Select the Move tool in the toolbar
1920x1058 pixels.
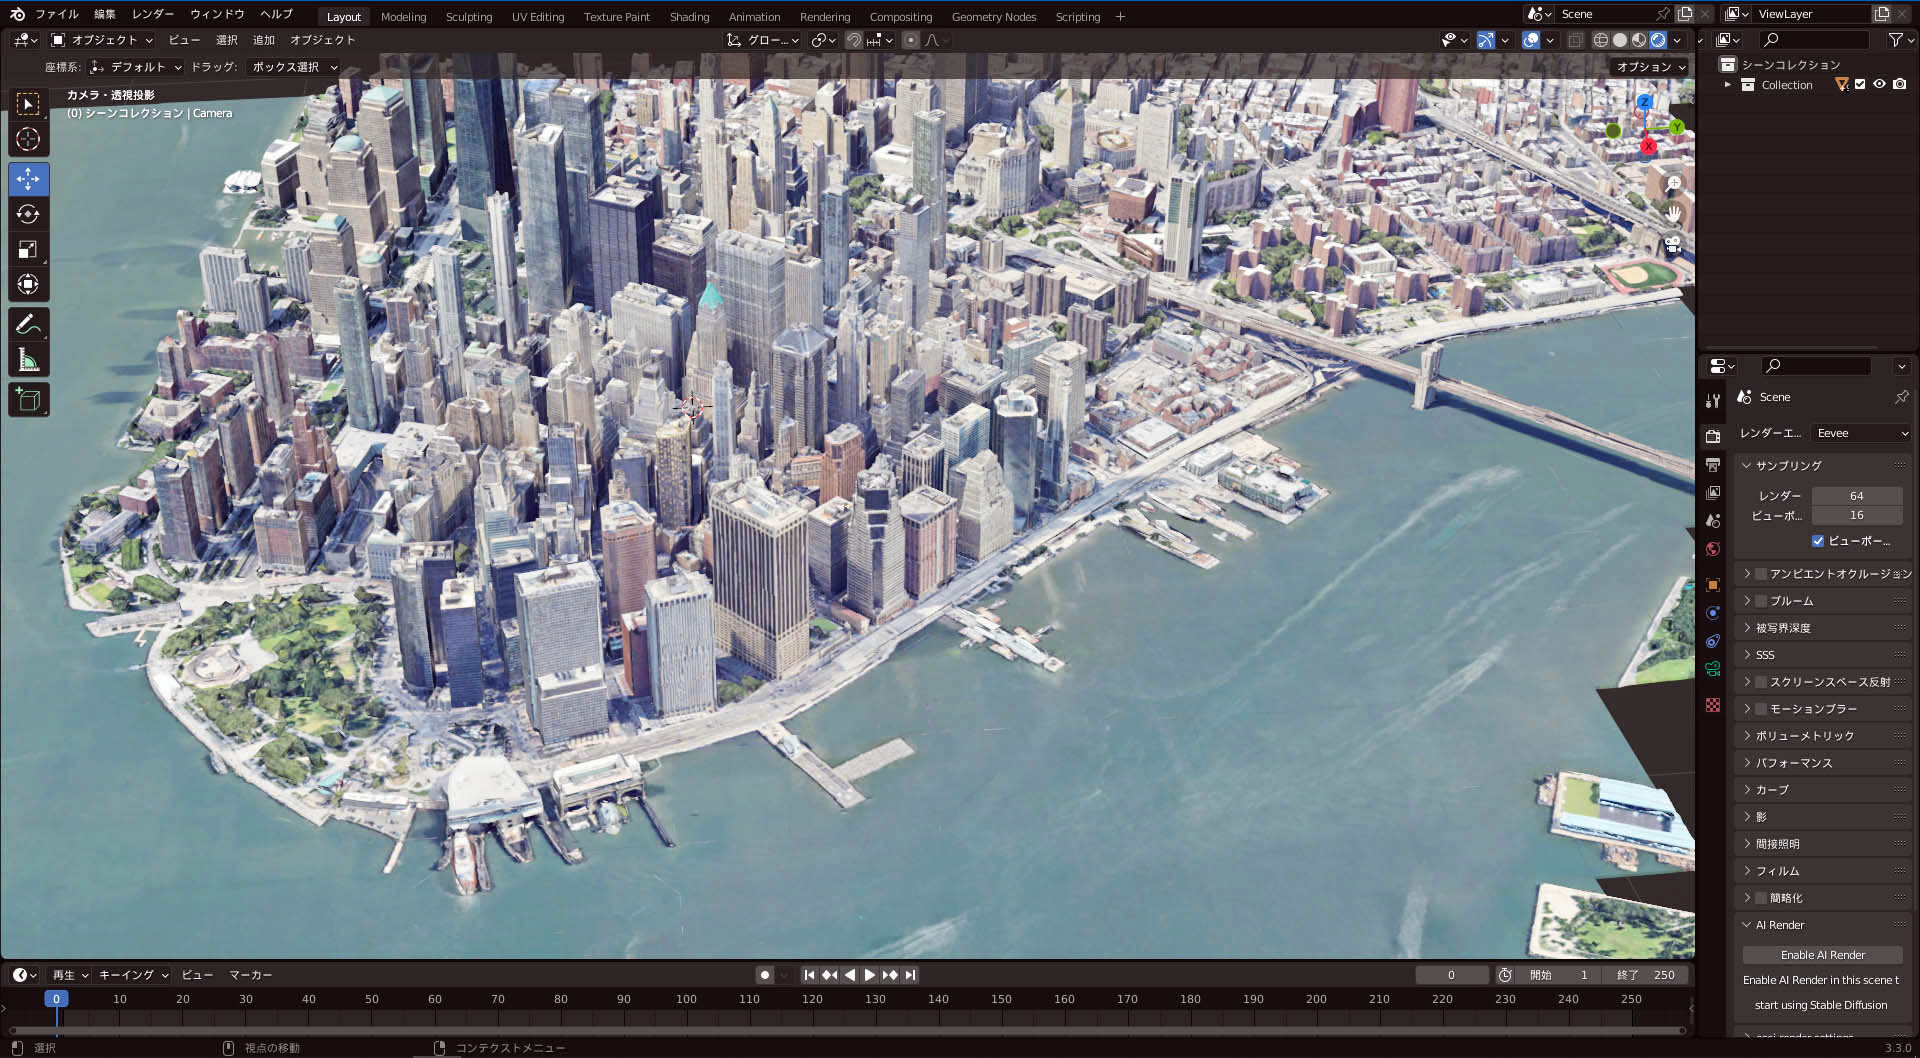tap(29, 179)
